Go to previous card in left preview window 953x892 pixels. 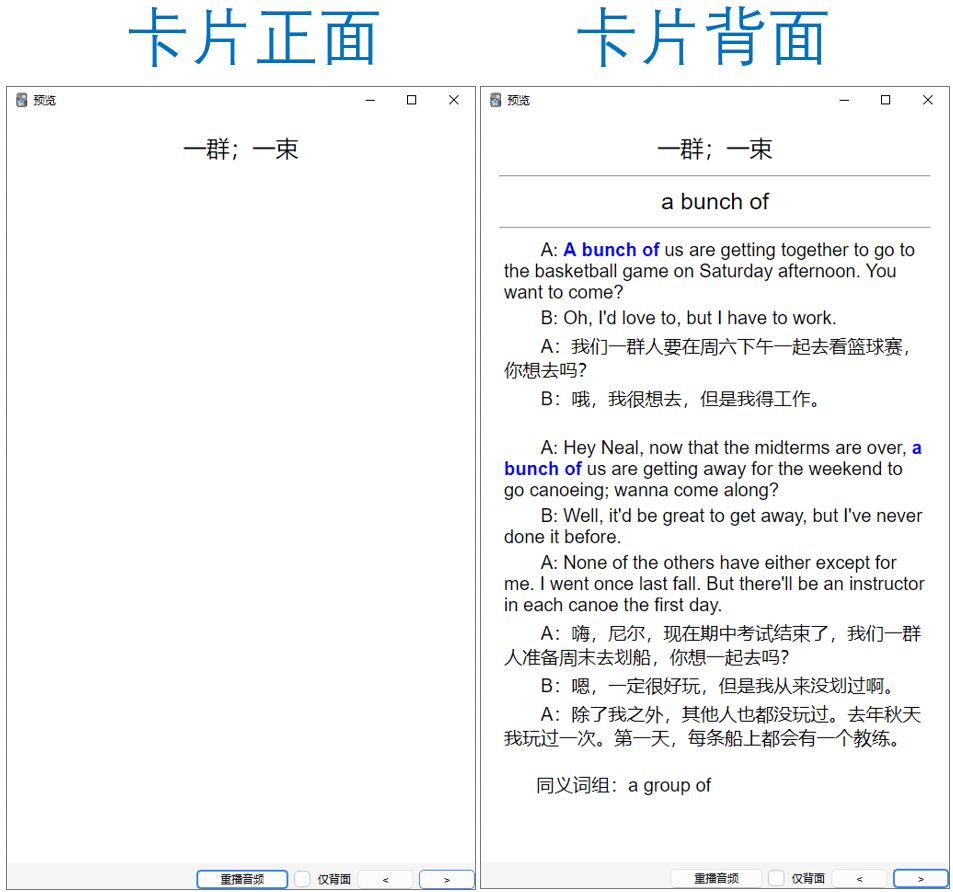pyautogui.click(x=385, y=879)
